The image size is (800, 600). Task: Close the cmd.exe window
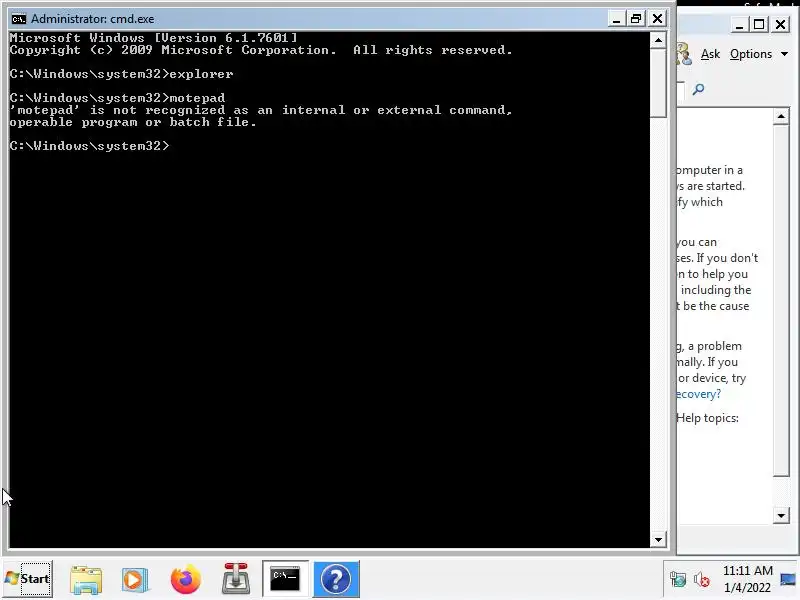click(x=657, y=19)
